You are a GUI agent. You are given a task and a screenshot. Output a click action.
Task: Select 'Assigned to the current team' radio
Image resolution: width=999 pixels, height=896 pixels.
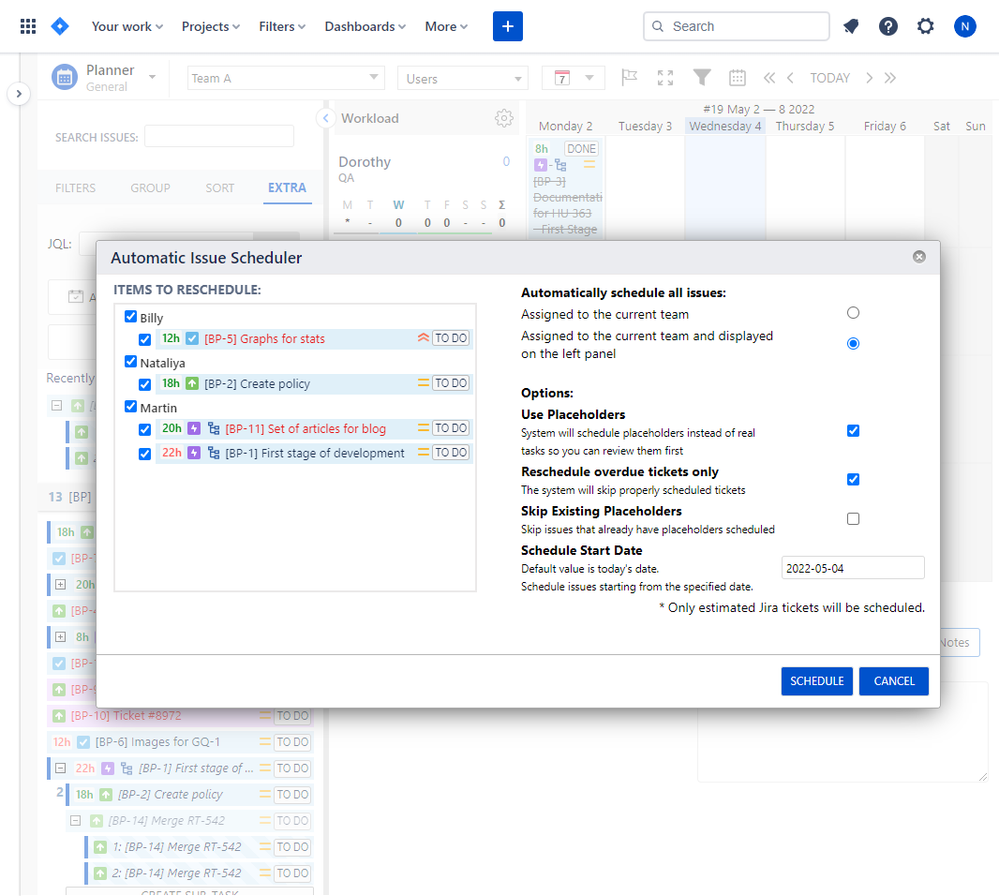point(853,313)
